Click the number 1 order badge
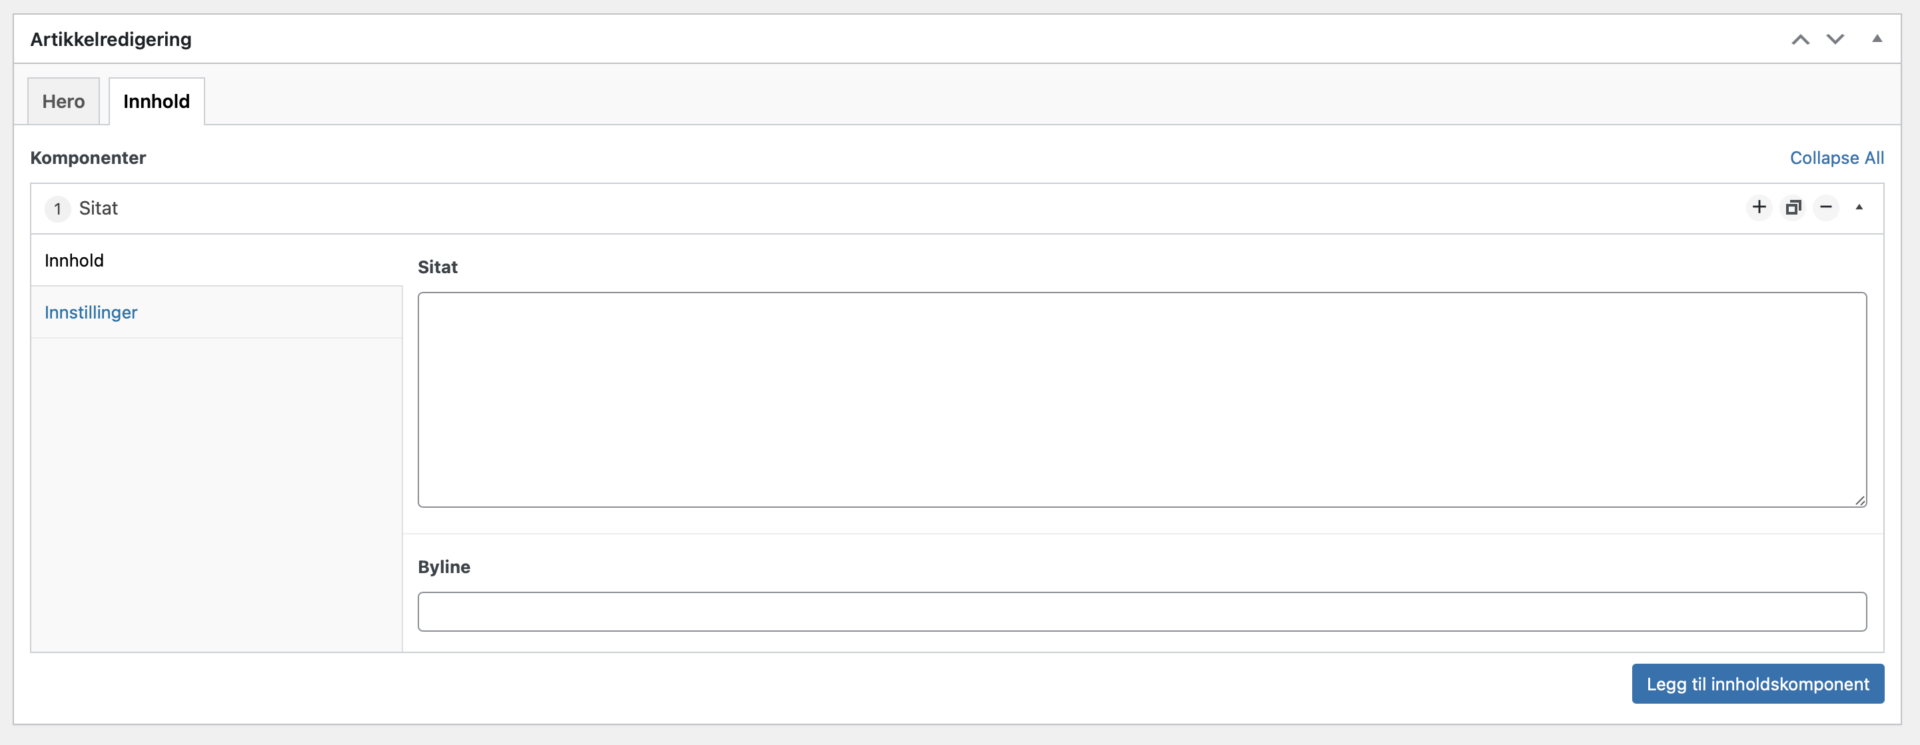This screenshot has height=745, width=1920. pos(58,208)
